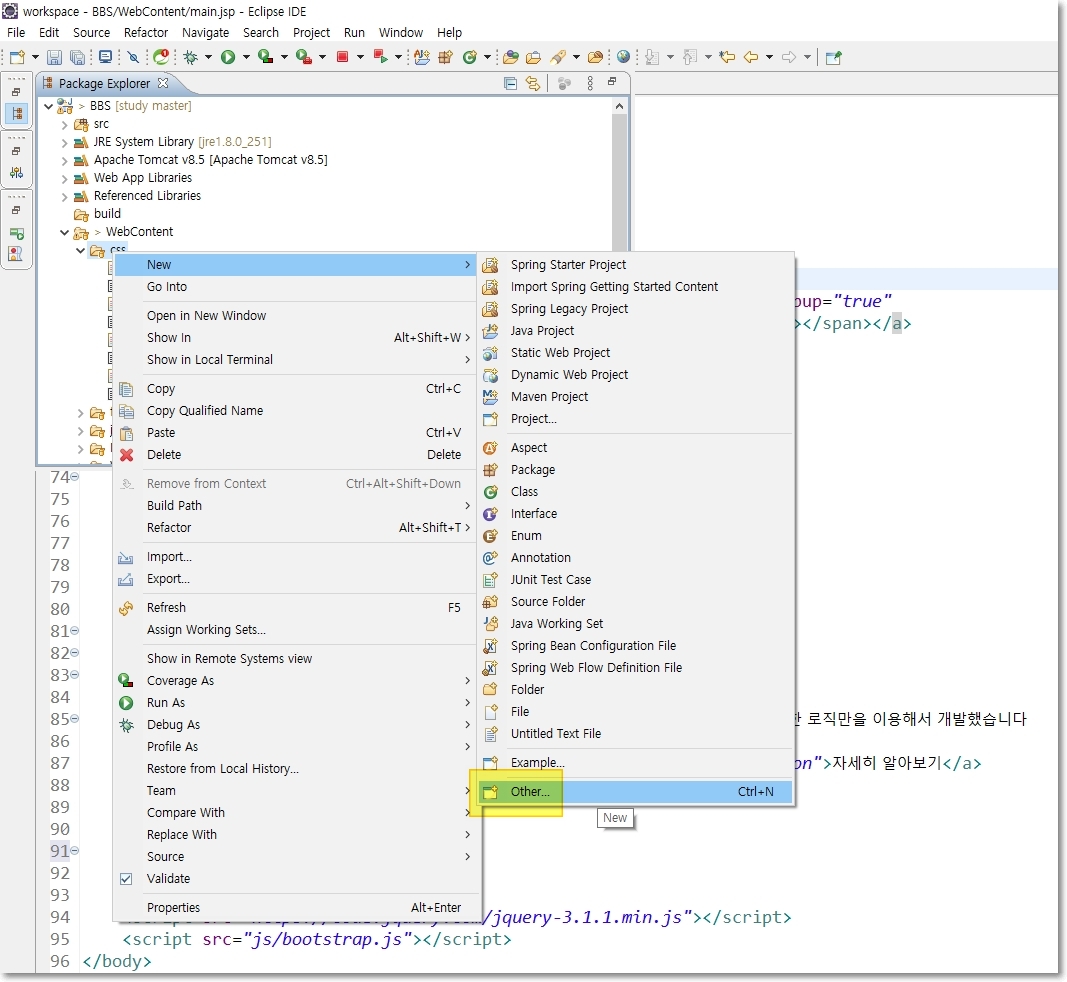Click the Open Perspective toolbar icon
1067x982 pixels.
(x=834, y=57)
